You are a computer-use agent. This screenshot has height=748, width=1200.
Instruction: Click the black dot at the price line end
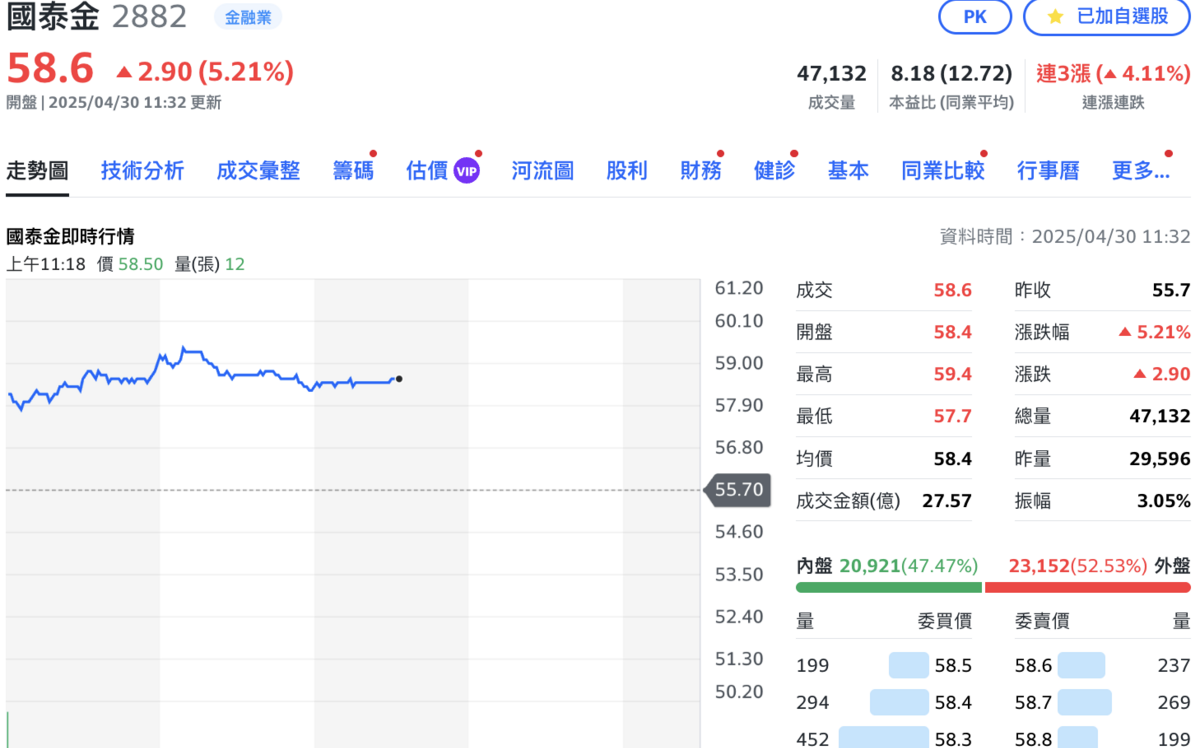click(399, 379)
